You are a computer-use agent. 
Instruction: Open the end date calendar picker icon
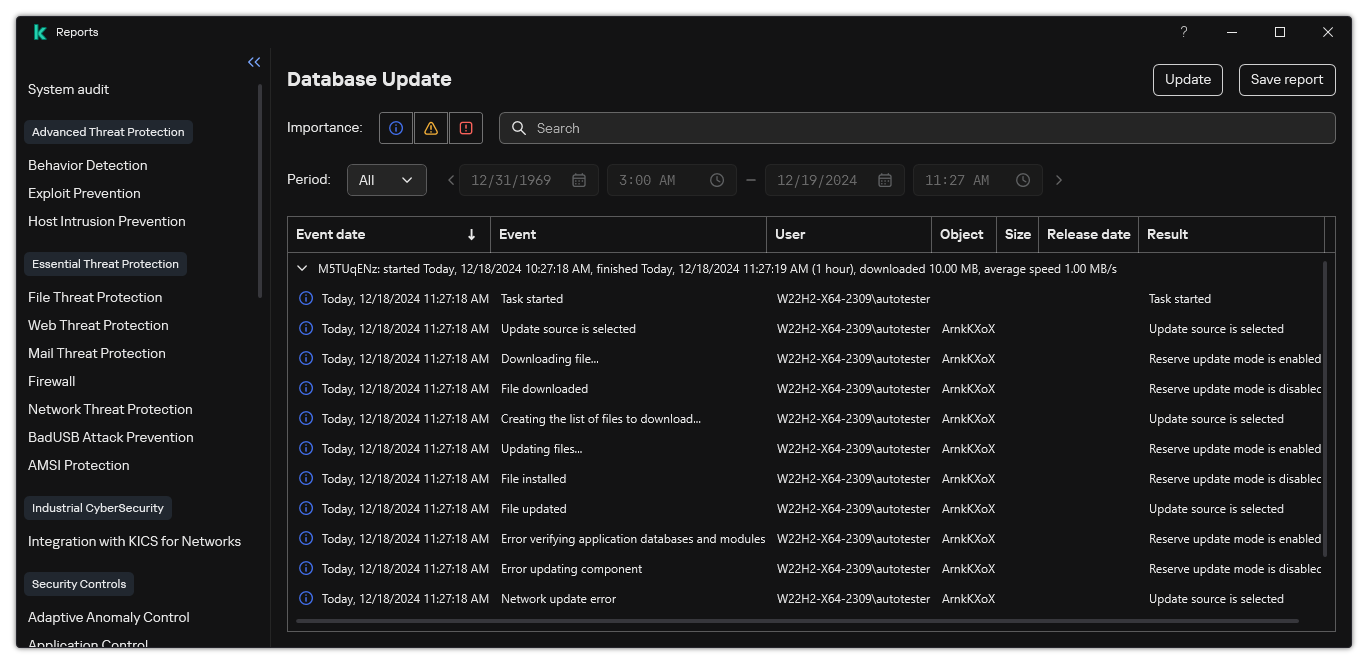coord(884,180)
